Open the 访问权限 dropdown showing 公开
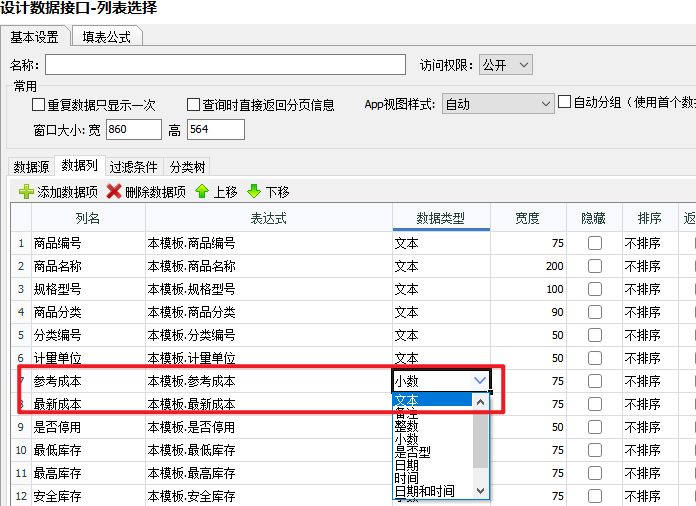 506,65
